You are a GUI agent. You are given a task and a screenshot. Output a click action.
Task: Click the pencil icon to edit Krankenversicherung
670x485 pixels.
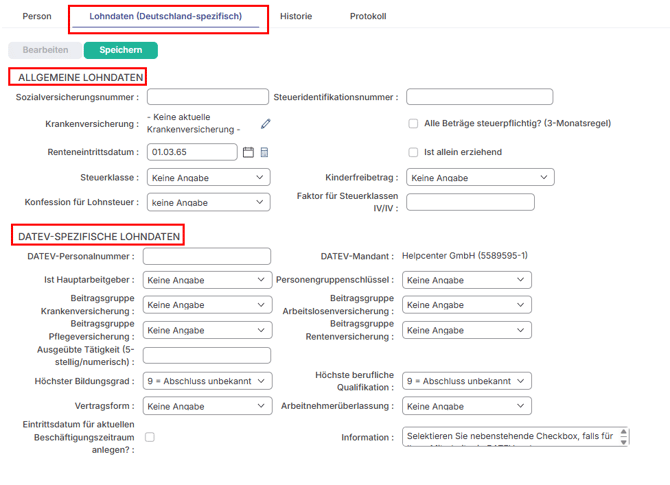pos(266,124)
